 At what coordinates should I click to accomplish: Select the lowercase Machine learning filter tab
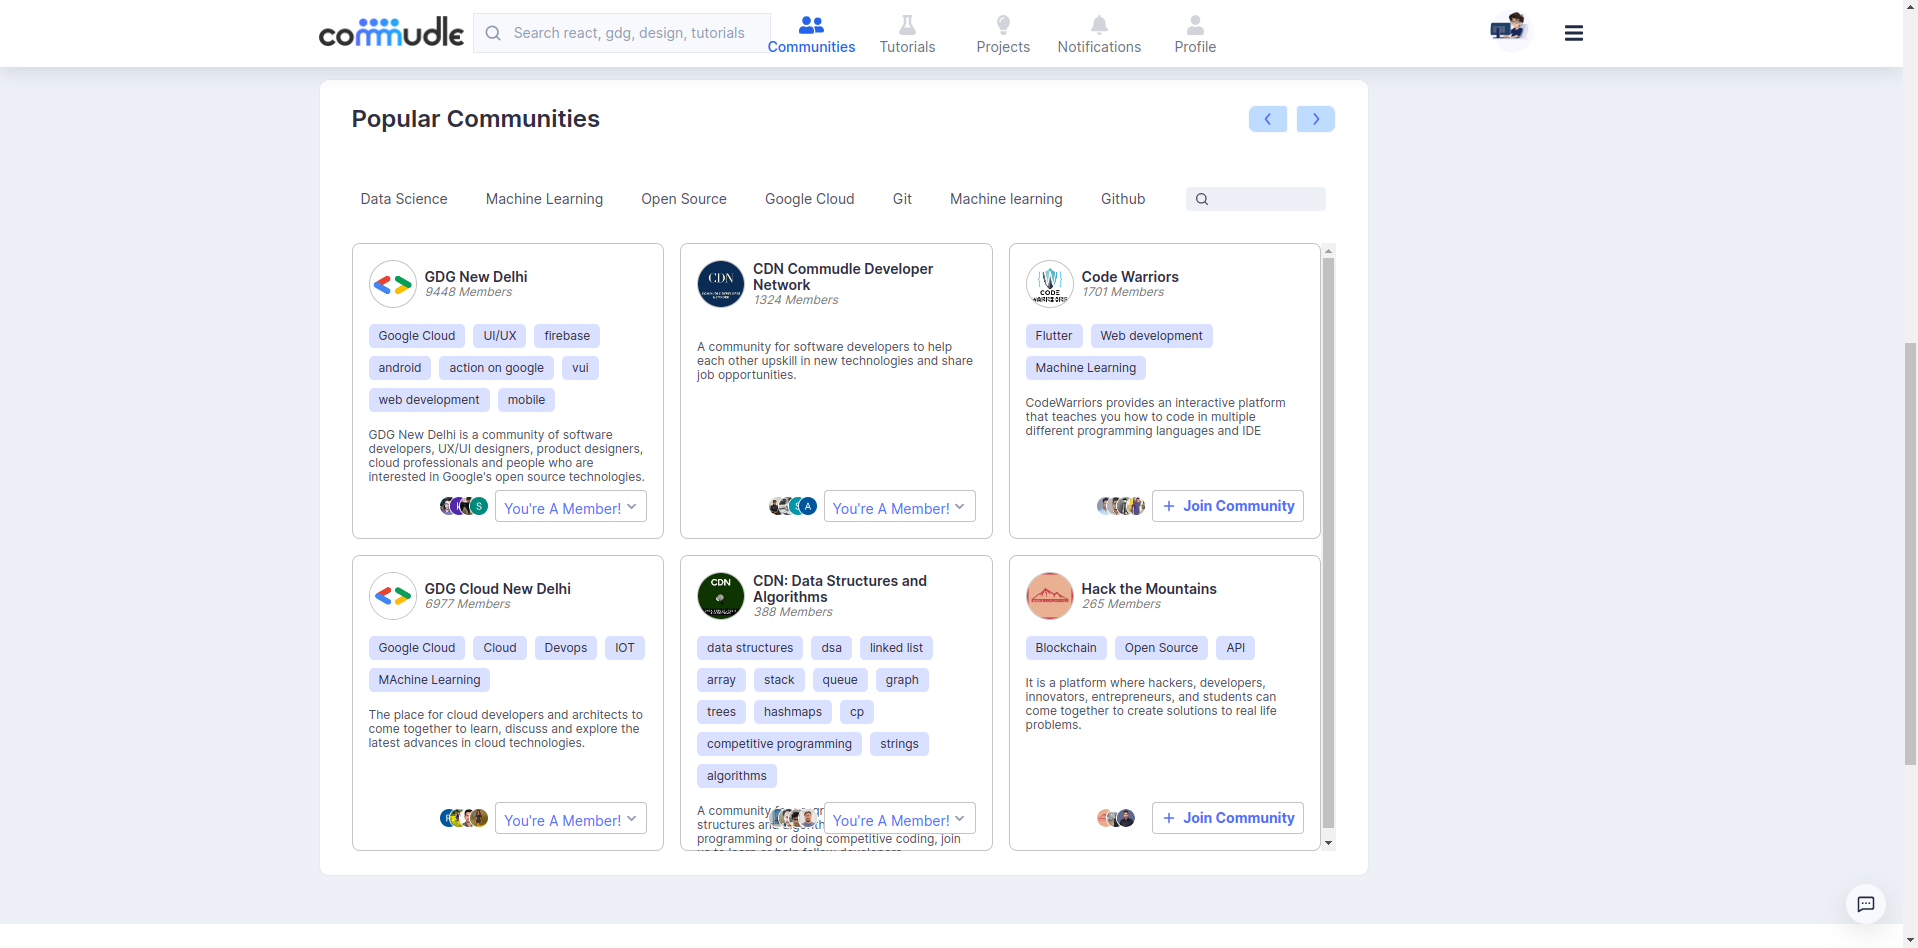tap(1006, 199)
